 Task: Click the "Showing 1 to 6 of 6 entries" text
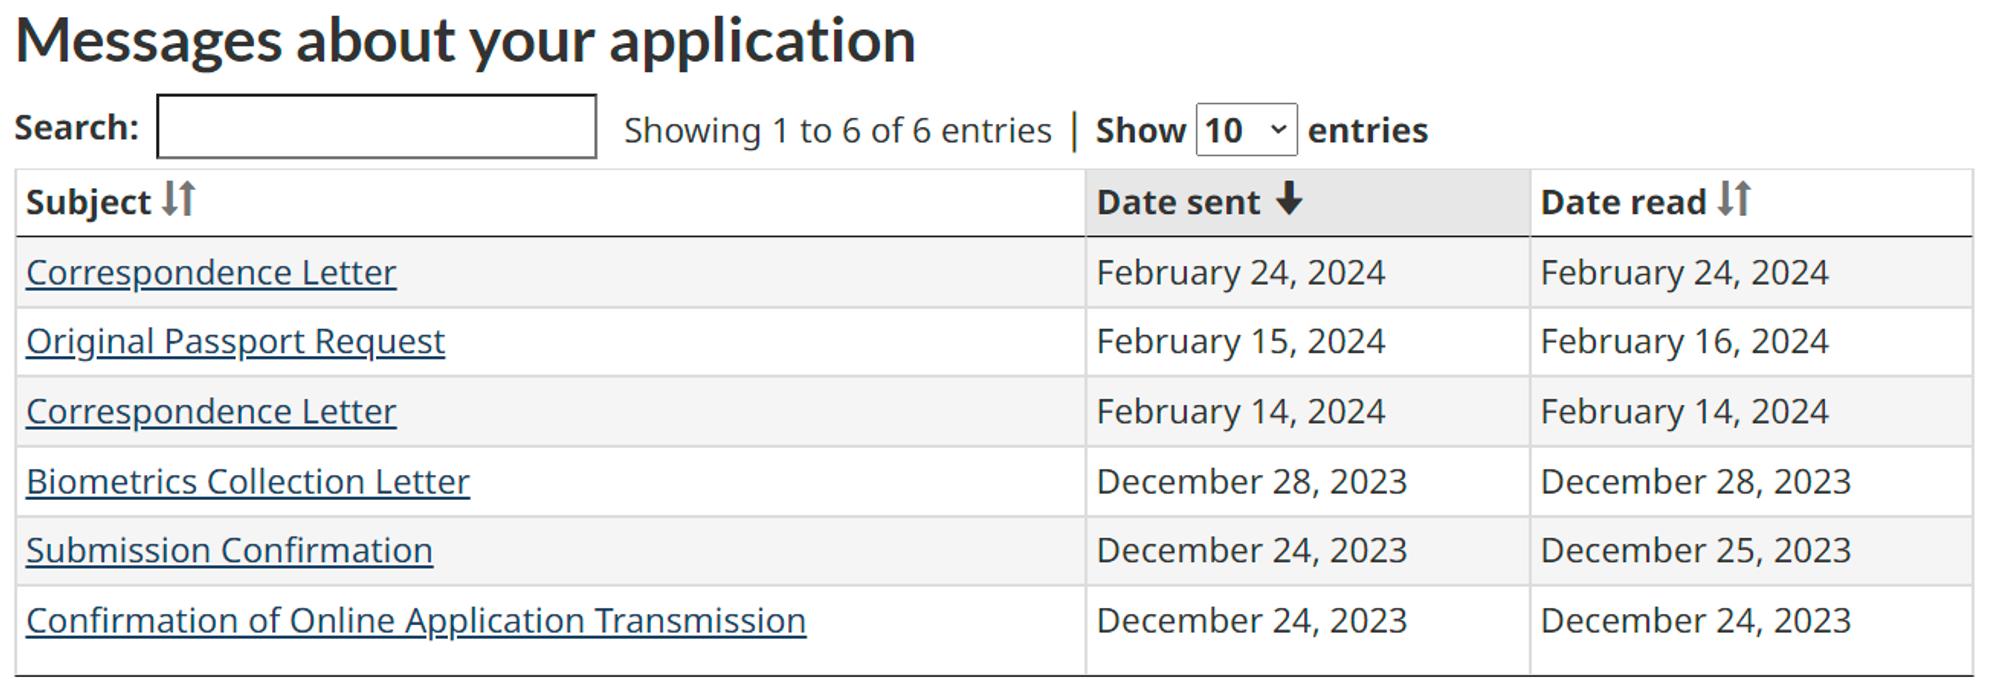coord(837,131)
